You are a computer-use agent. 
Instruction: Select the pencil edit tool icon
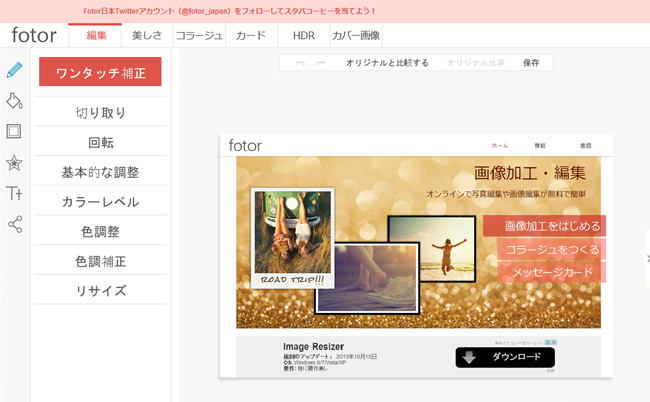(15, 70)
